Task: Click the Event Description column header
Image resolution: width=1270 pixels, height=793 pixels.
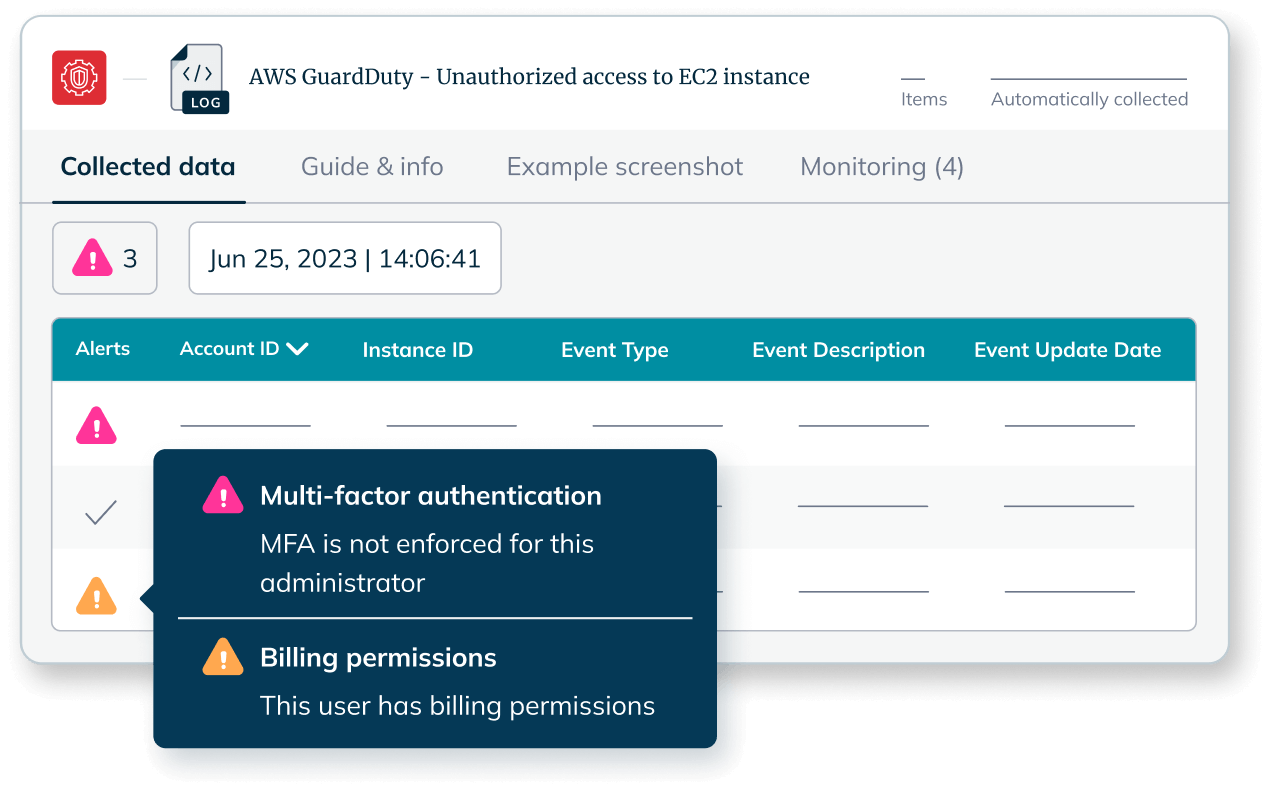Action: tap(838, 350)
